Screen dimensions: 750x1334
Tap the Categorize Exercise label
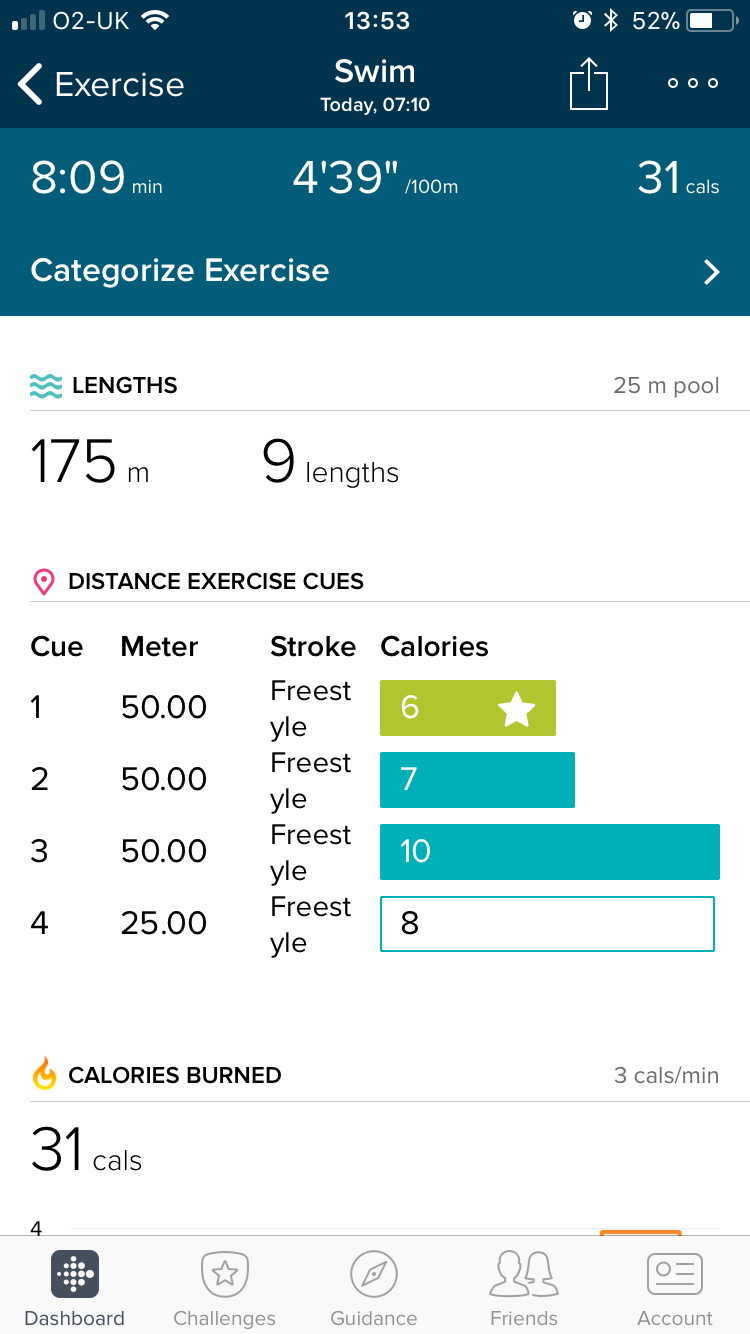(180, 271)
